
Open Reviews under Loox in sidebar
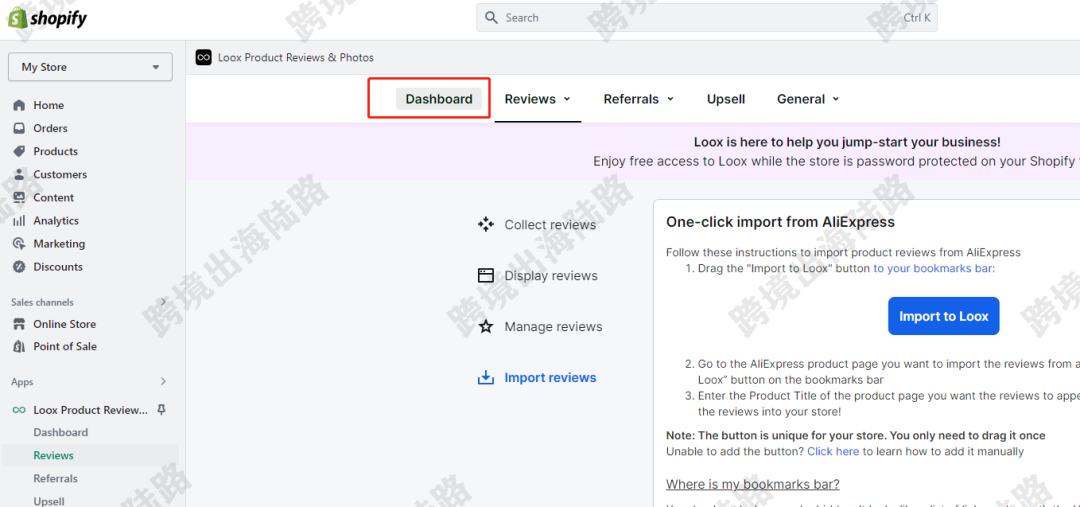coord(54,455)
